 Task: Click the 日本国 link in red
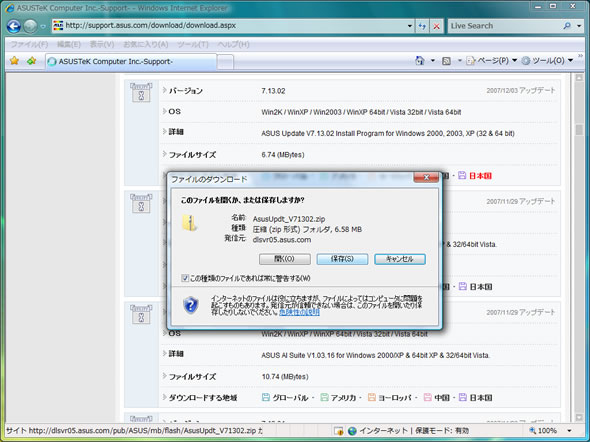click(481, 176)
